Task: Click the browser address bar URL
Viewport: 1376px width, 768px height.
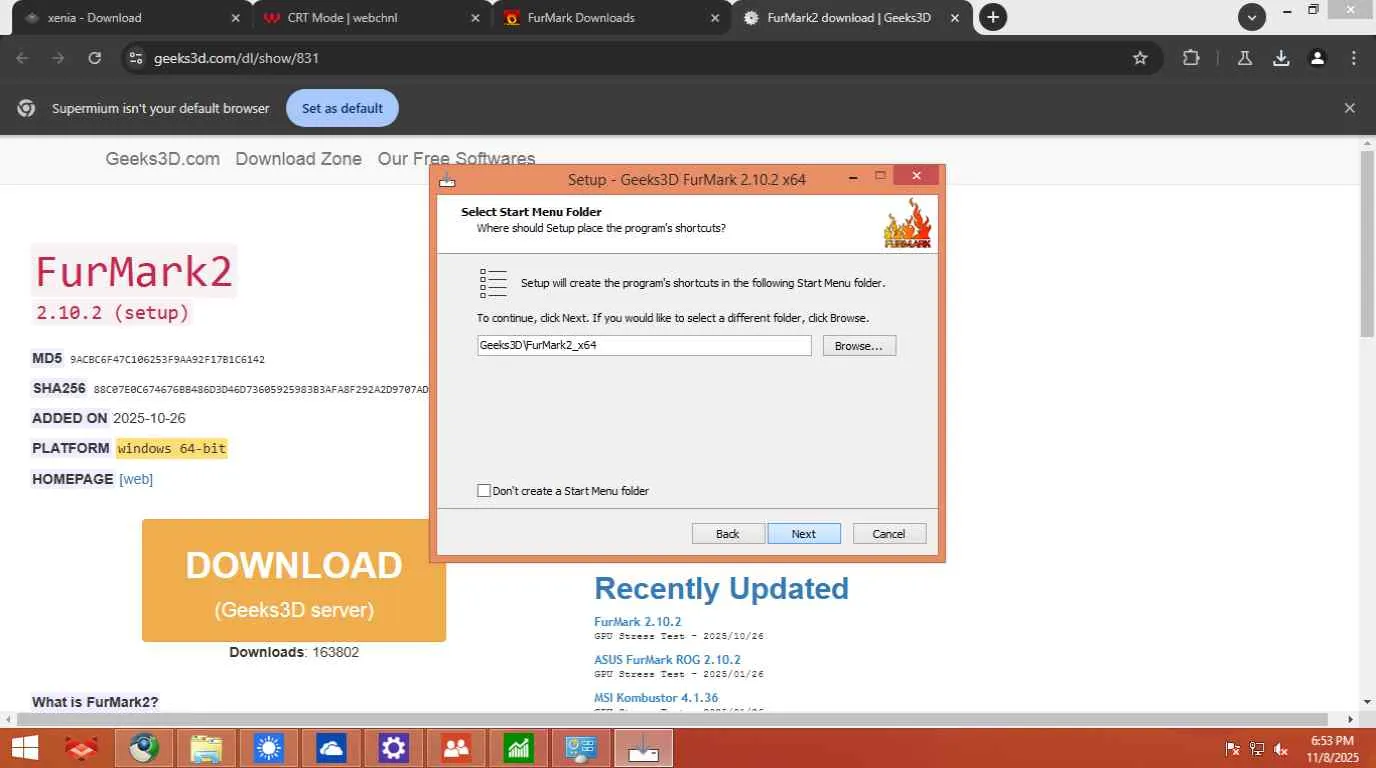Action: (236, 58)
